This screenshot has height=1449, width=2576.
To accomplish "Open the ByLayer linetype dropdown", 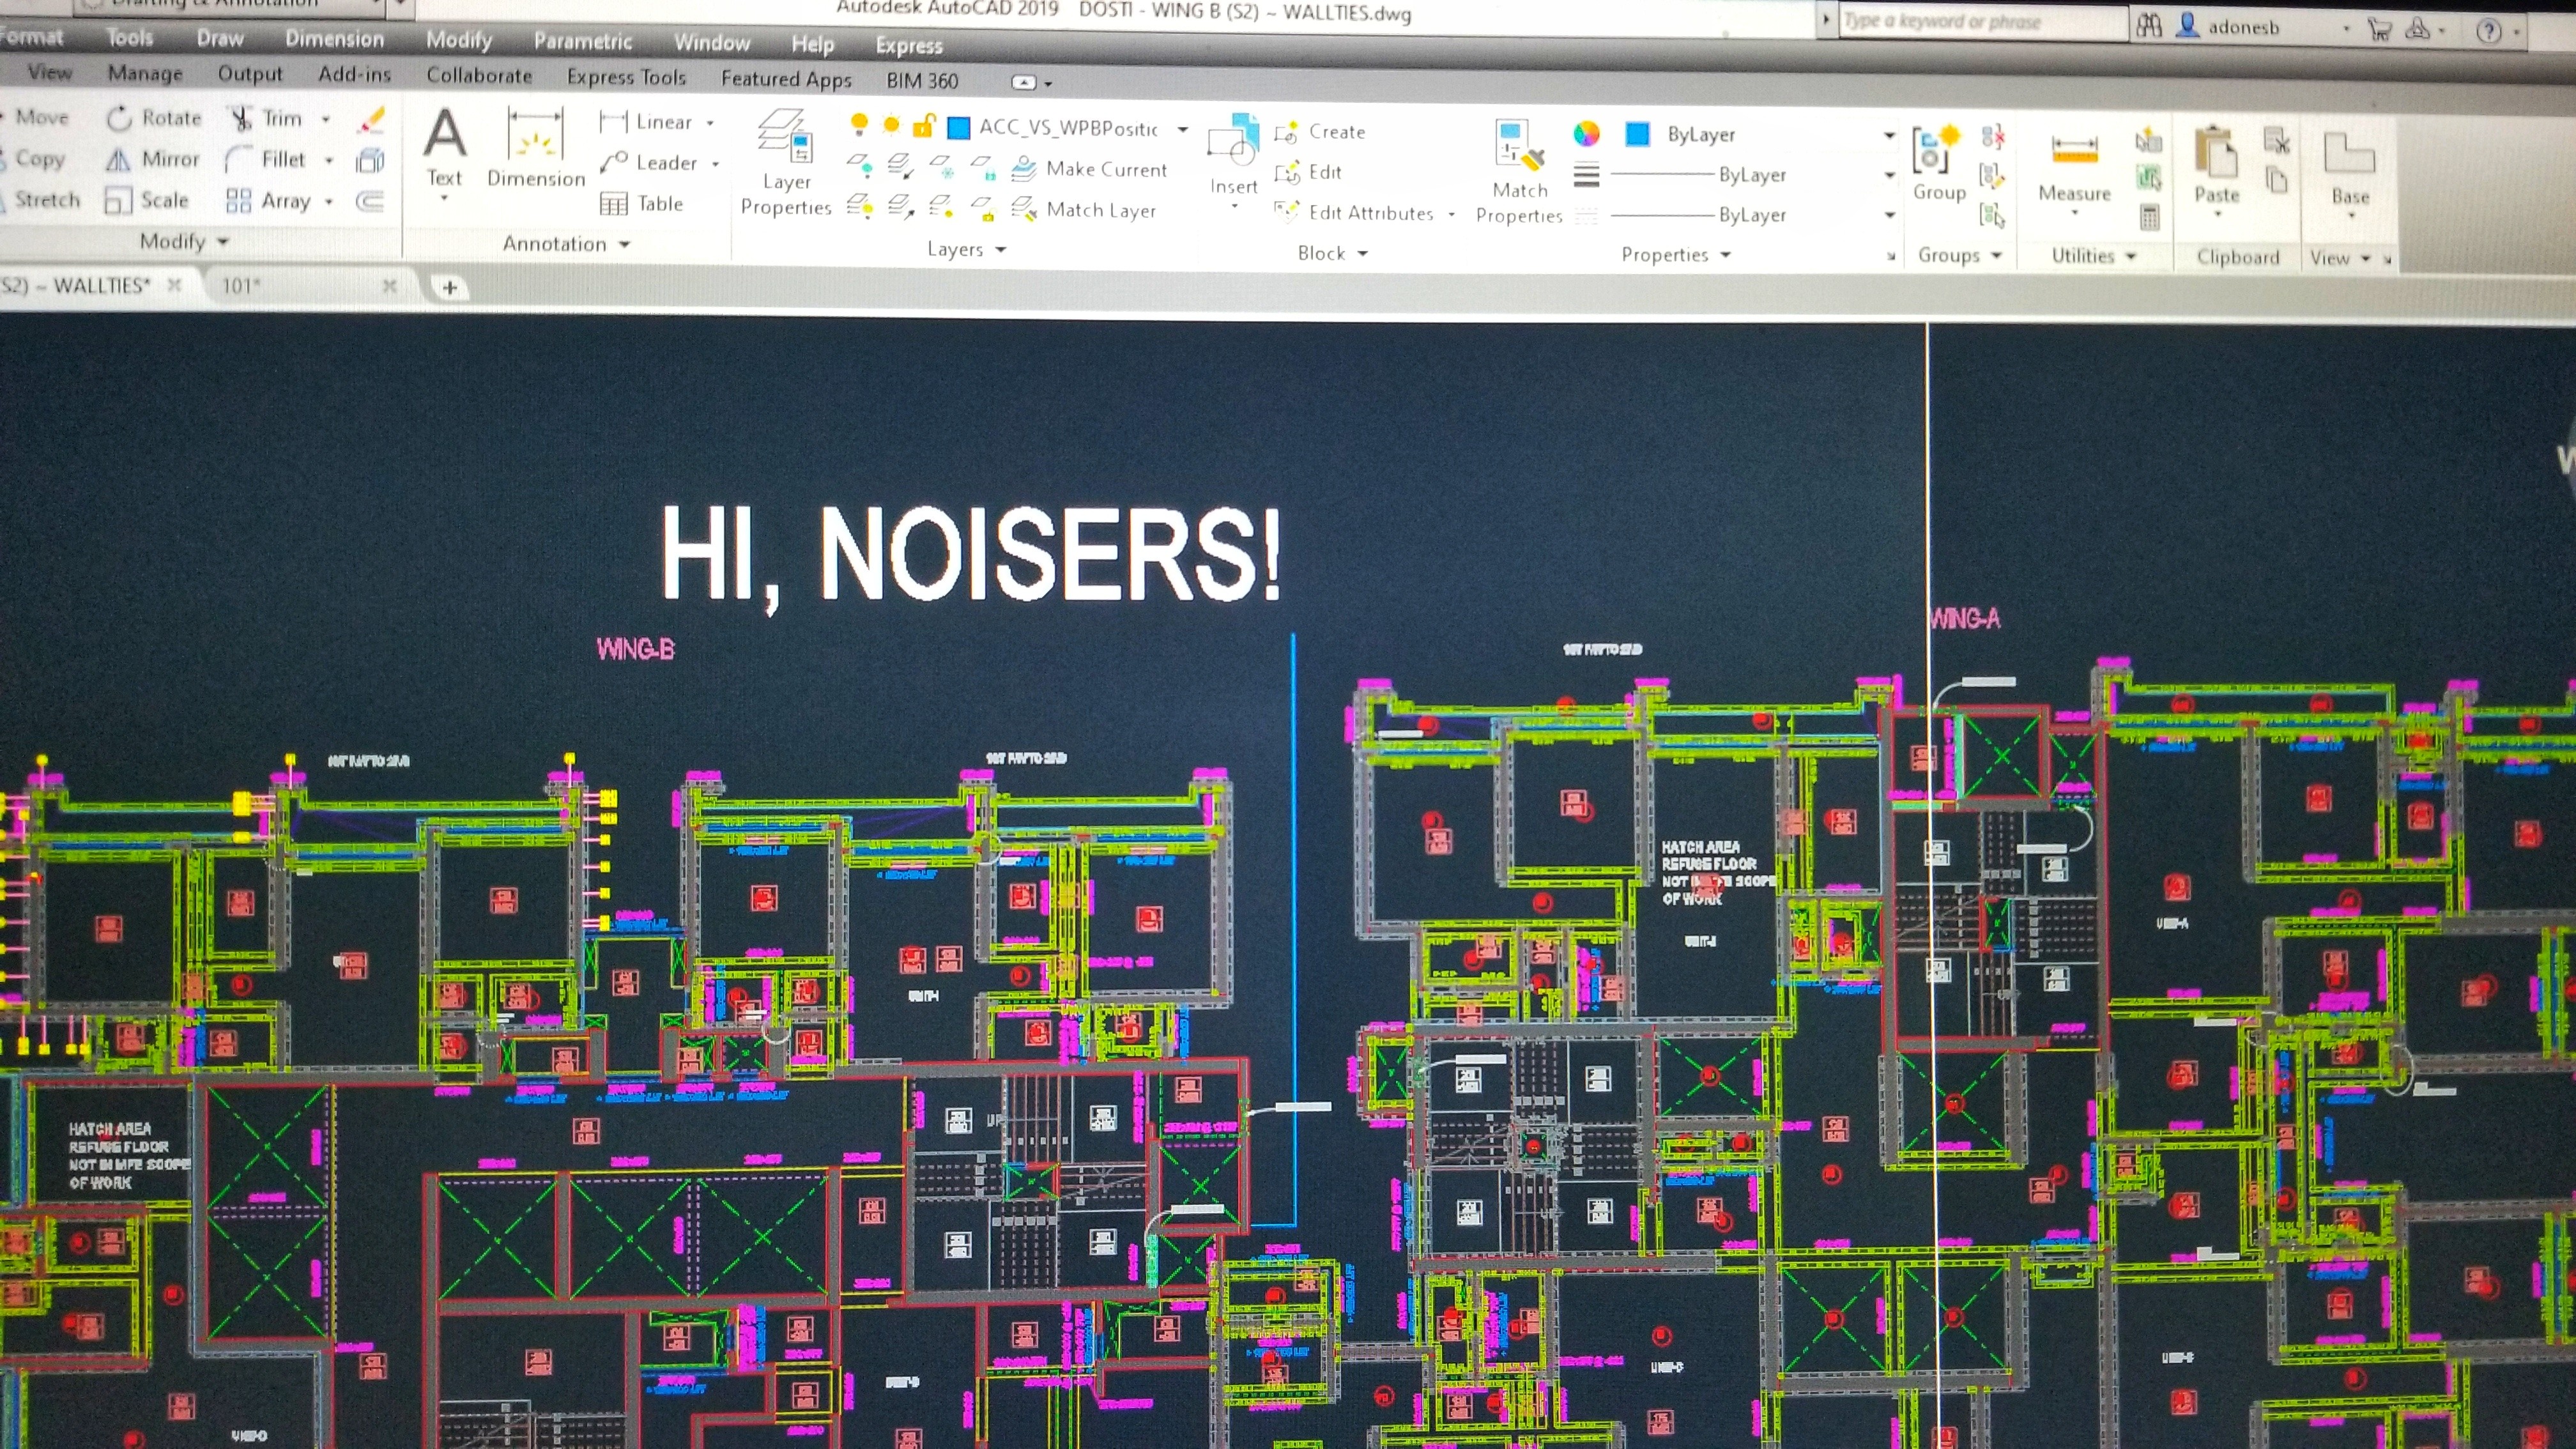I will click(x=1889, y=215).
